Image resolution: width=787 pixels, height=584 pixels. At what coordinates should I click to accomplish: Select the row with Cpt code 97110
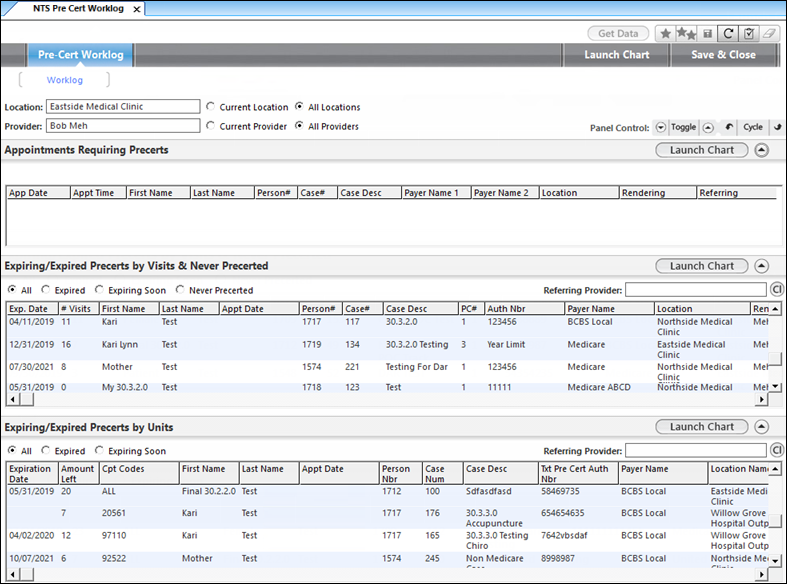387,540
